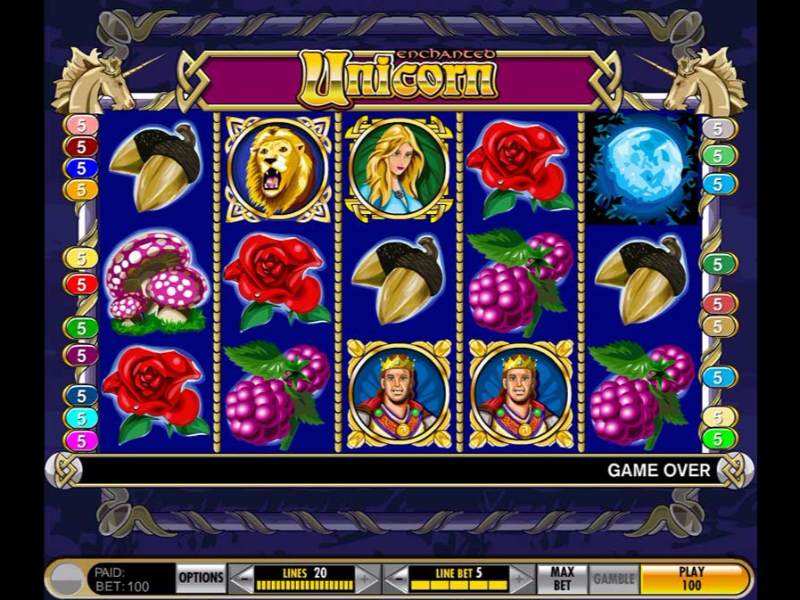Viewport: 800px width, 600px height.
Task: Click the Enchanted Unicorn title logo
Action: pos(398,78)
